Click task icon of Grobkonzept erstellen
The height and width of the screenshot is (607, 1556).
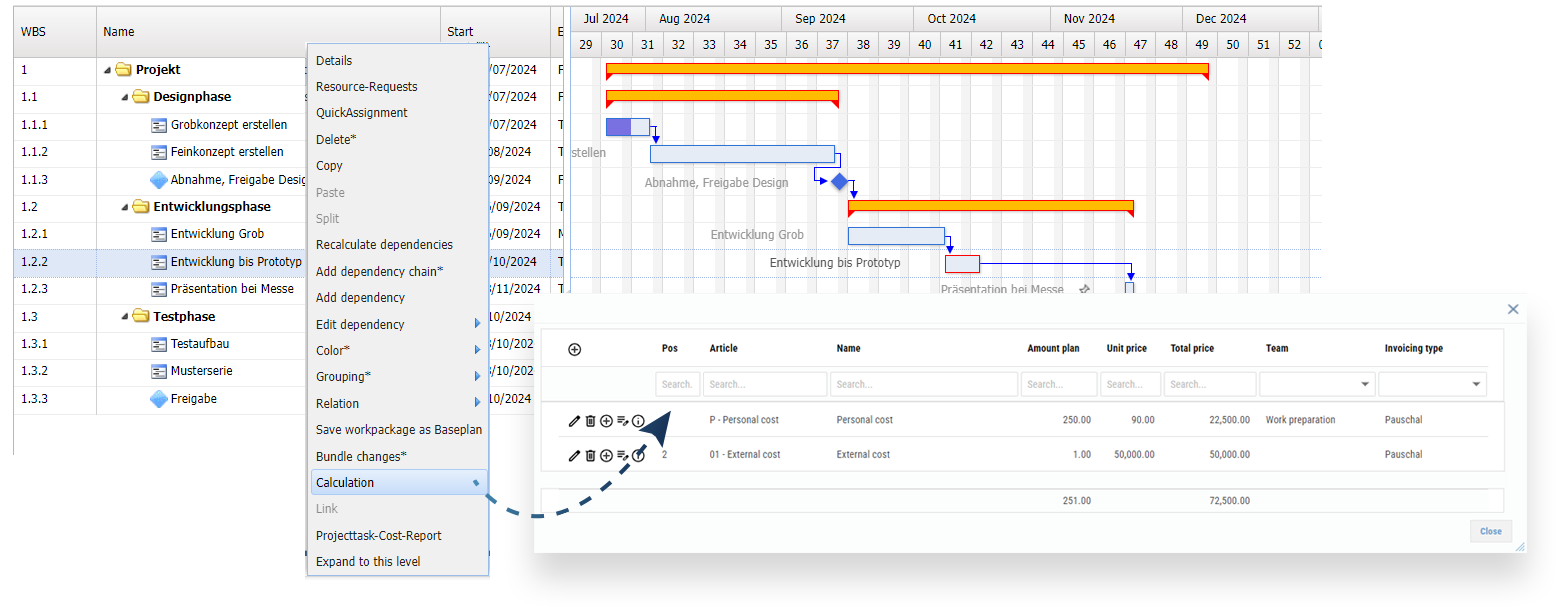tap(158, 125)
